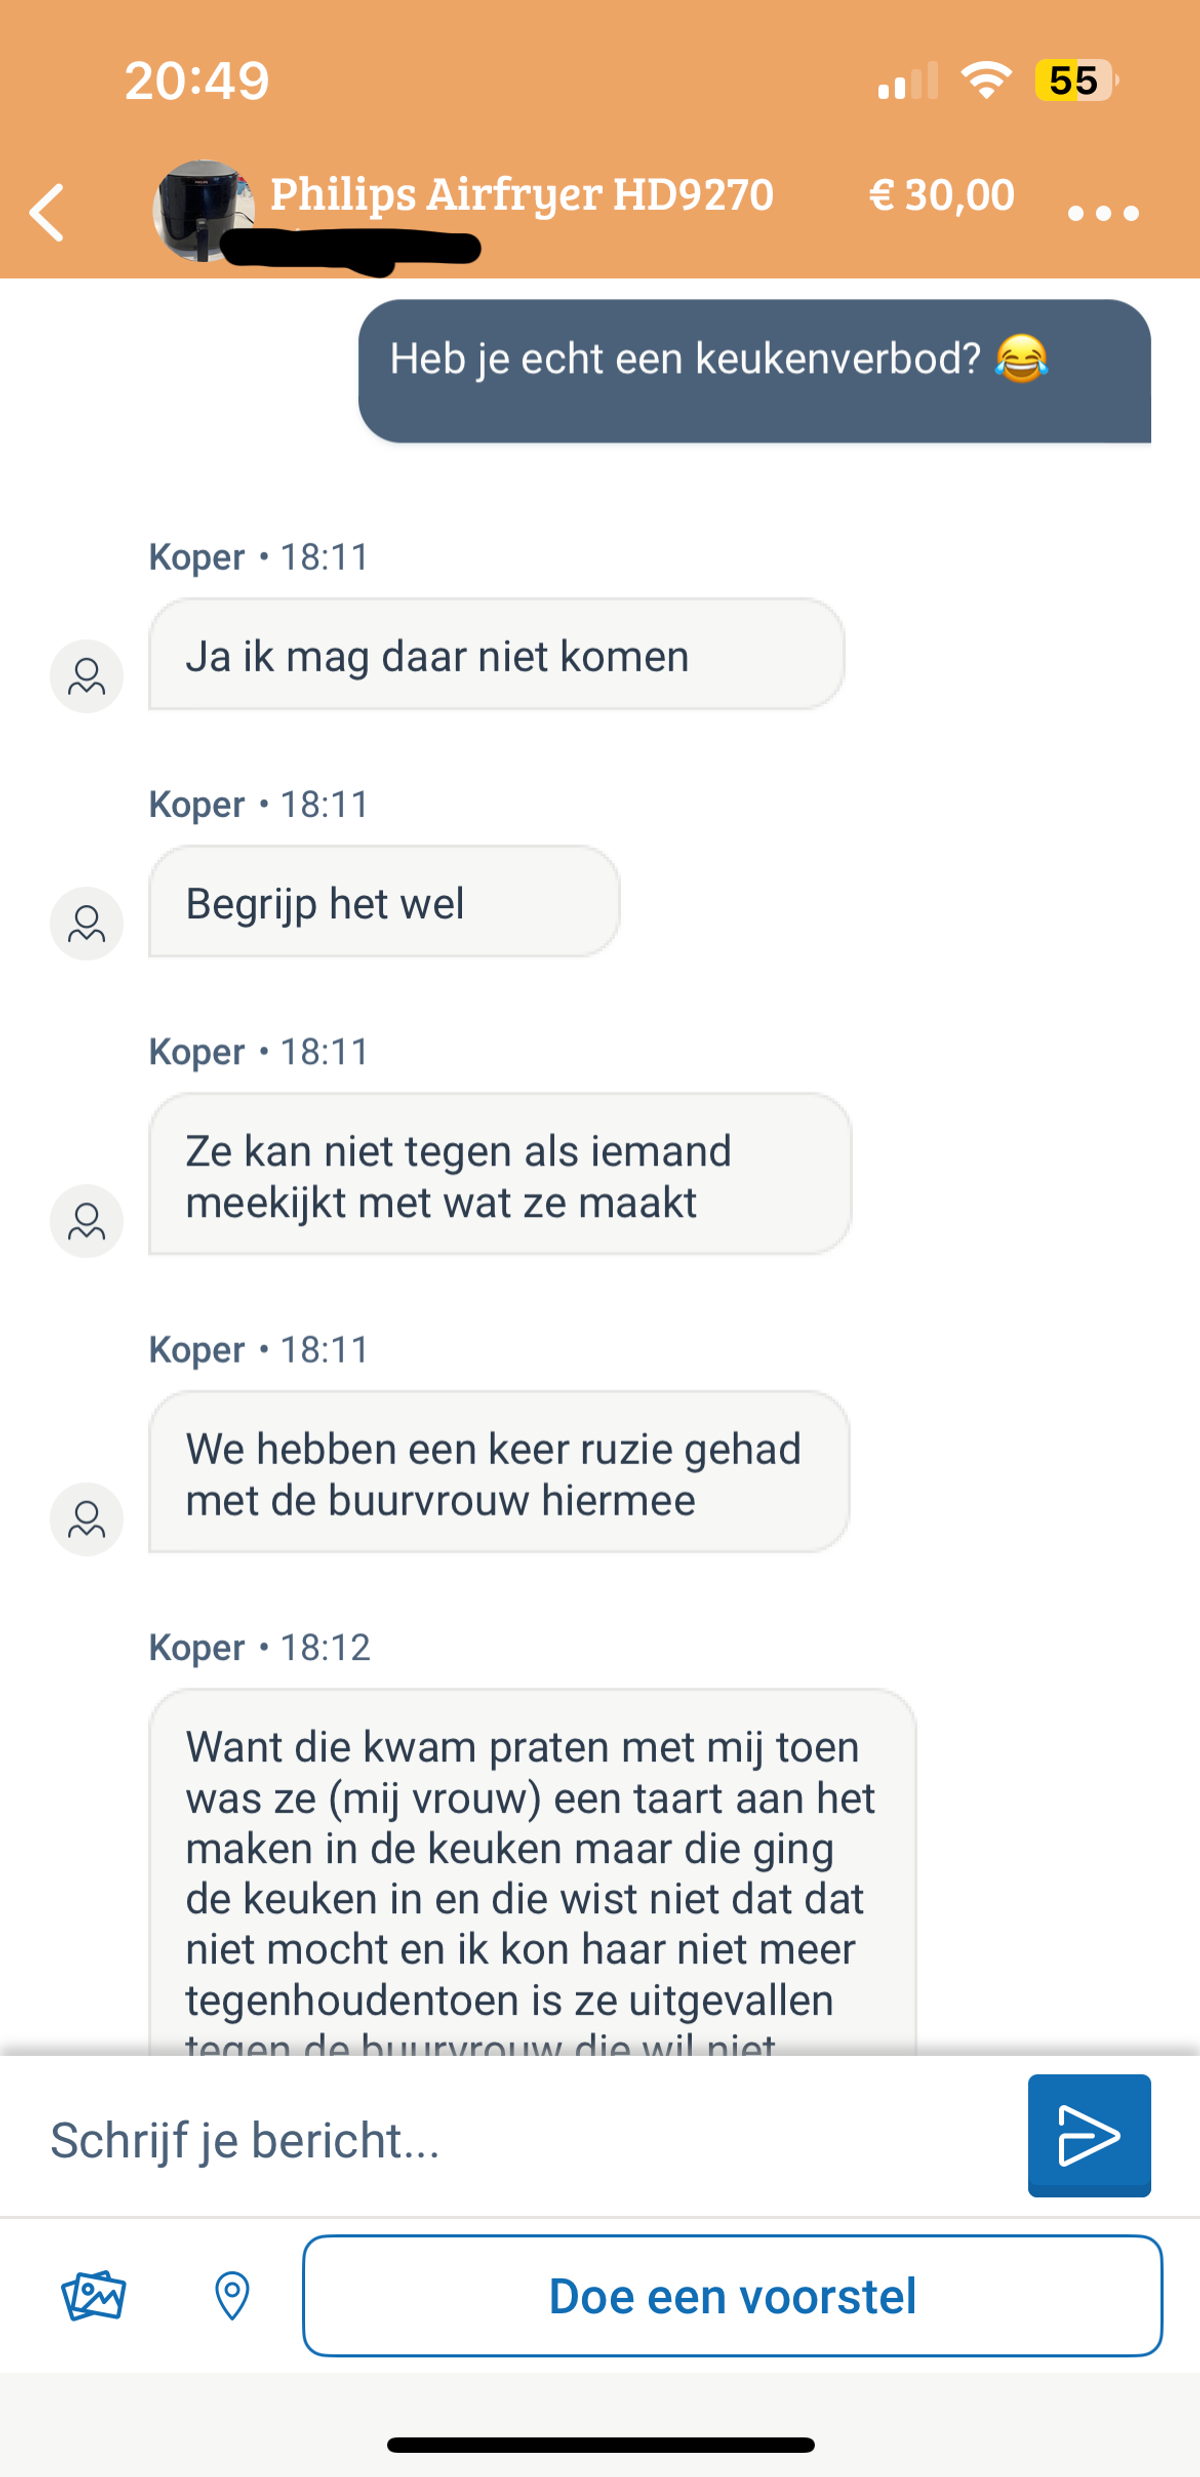
Task: Tap the € 30,00 price in header
Action: (x=941, y=194)
